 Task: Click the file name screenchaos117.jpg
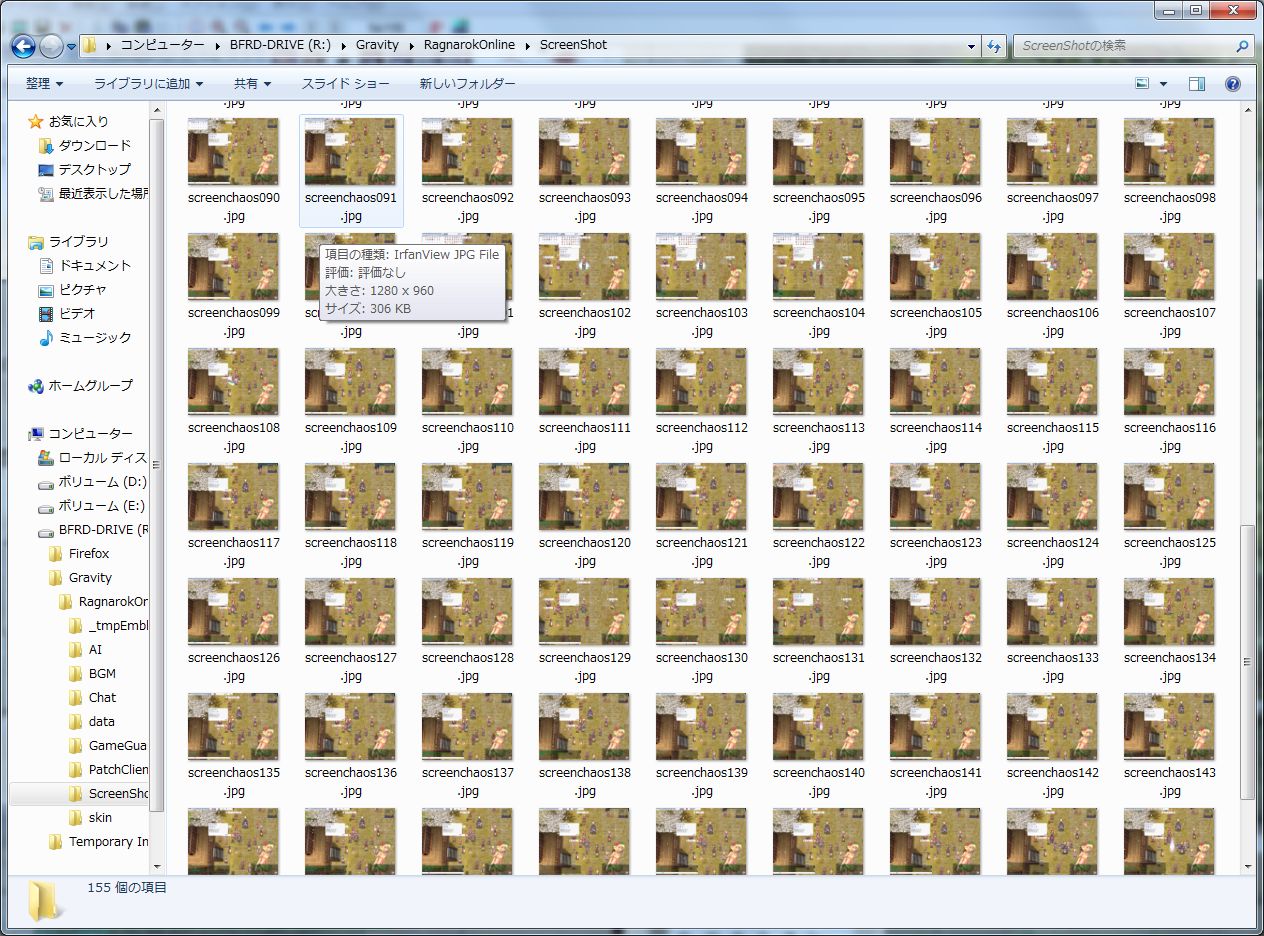coord(234,552)
